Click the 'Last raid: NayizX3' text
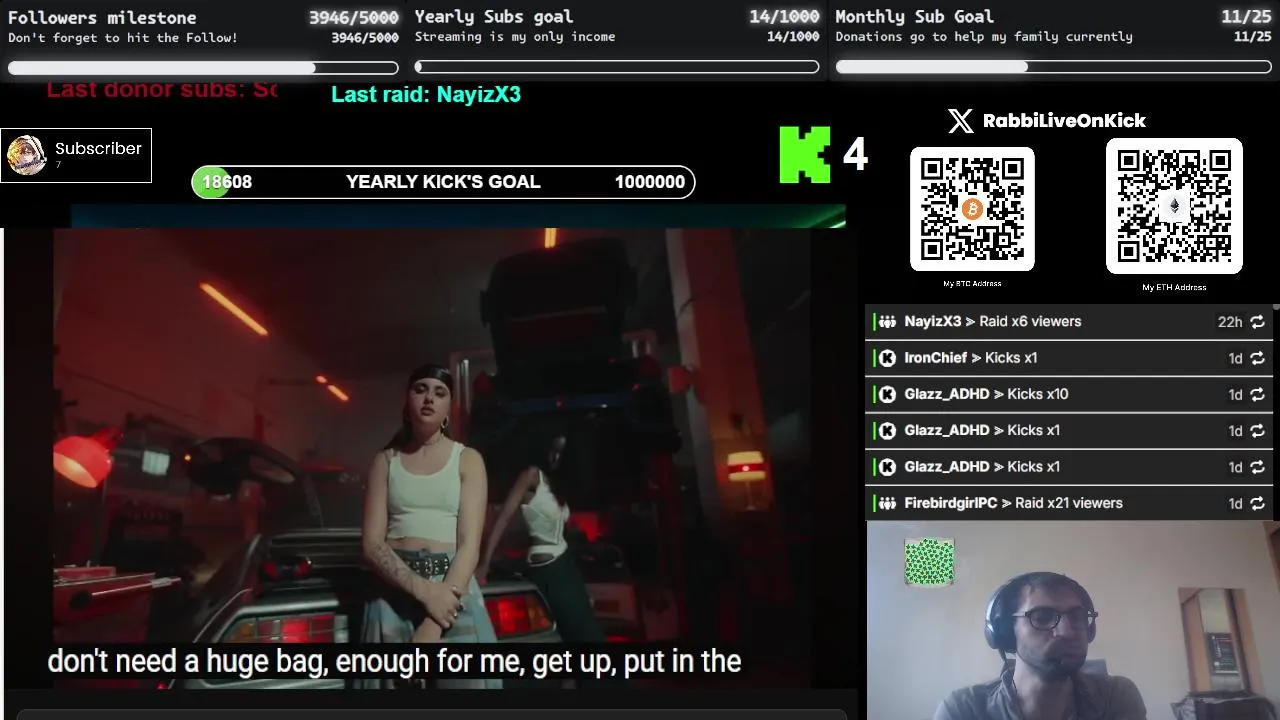1280x720 pixels. (x=426, y=94)
